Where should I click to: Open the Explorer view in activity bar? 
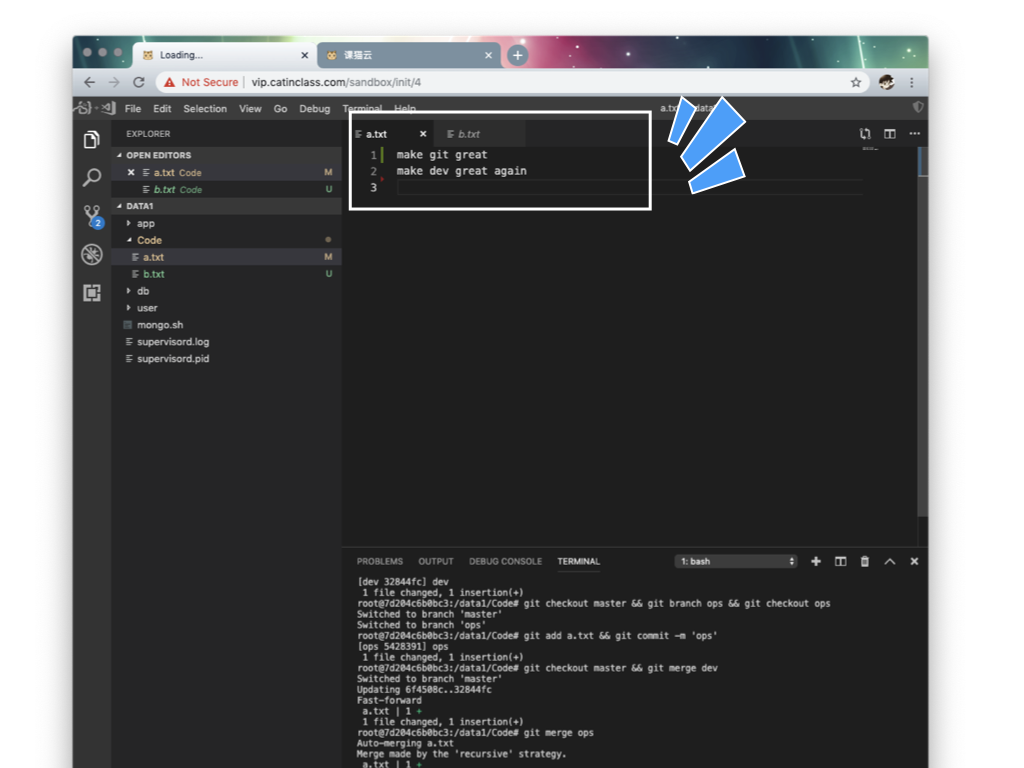point(92,139)
